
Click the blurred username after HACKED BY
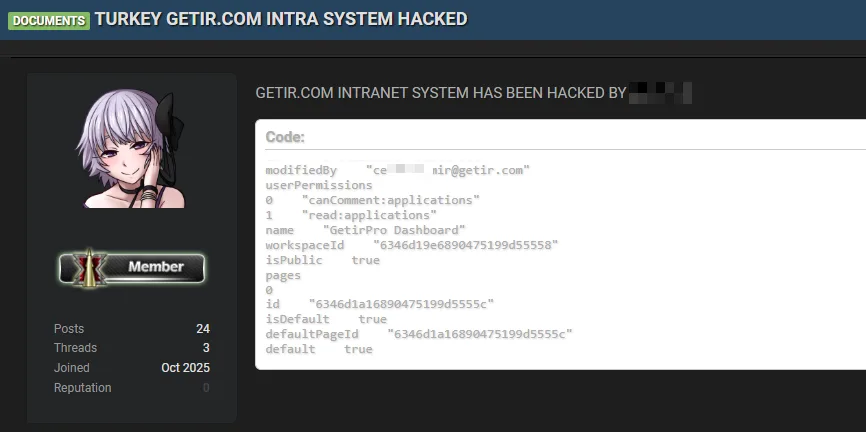click(660, 93)
